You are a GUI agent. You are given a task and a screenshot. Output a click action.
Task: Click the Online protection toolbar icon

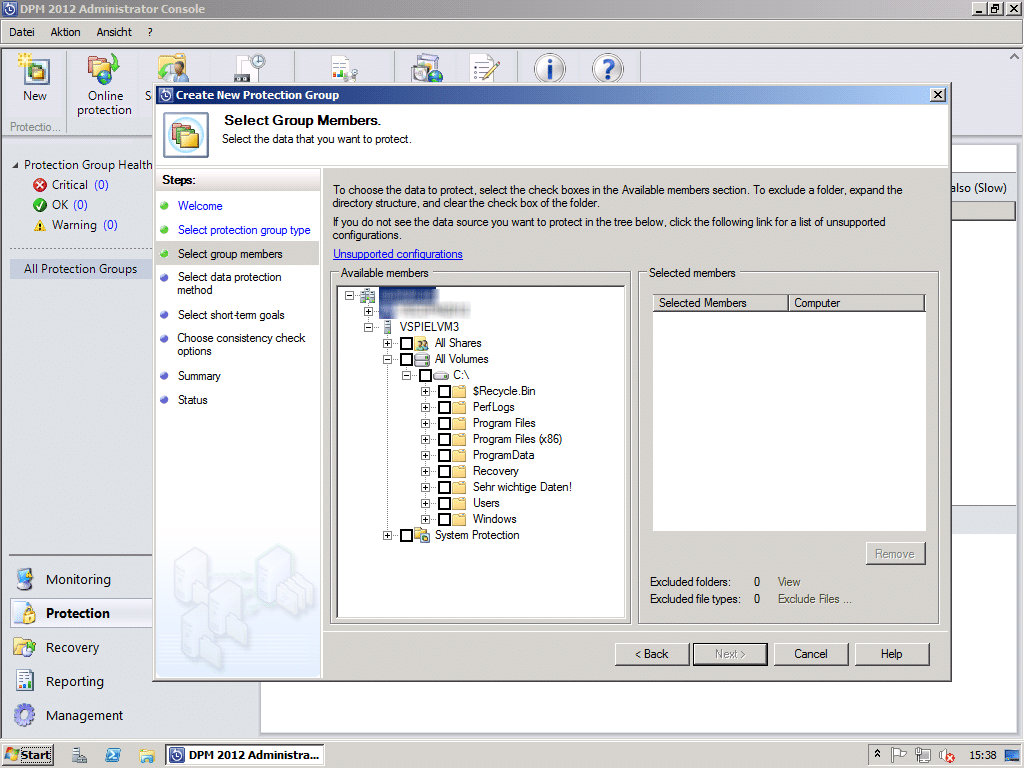point(104,70)
